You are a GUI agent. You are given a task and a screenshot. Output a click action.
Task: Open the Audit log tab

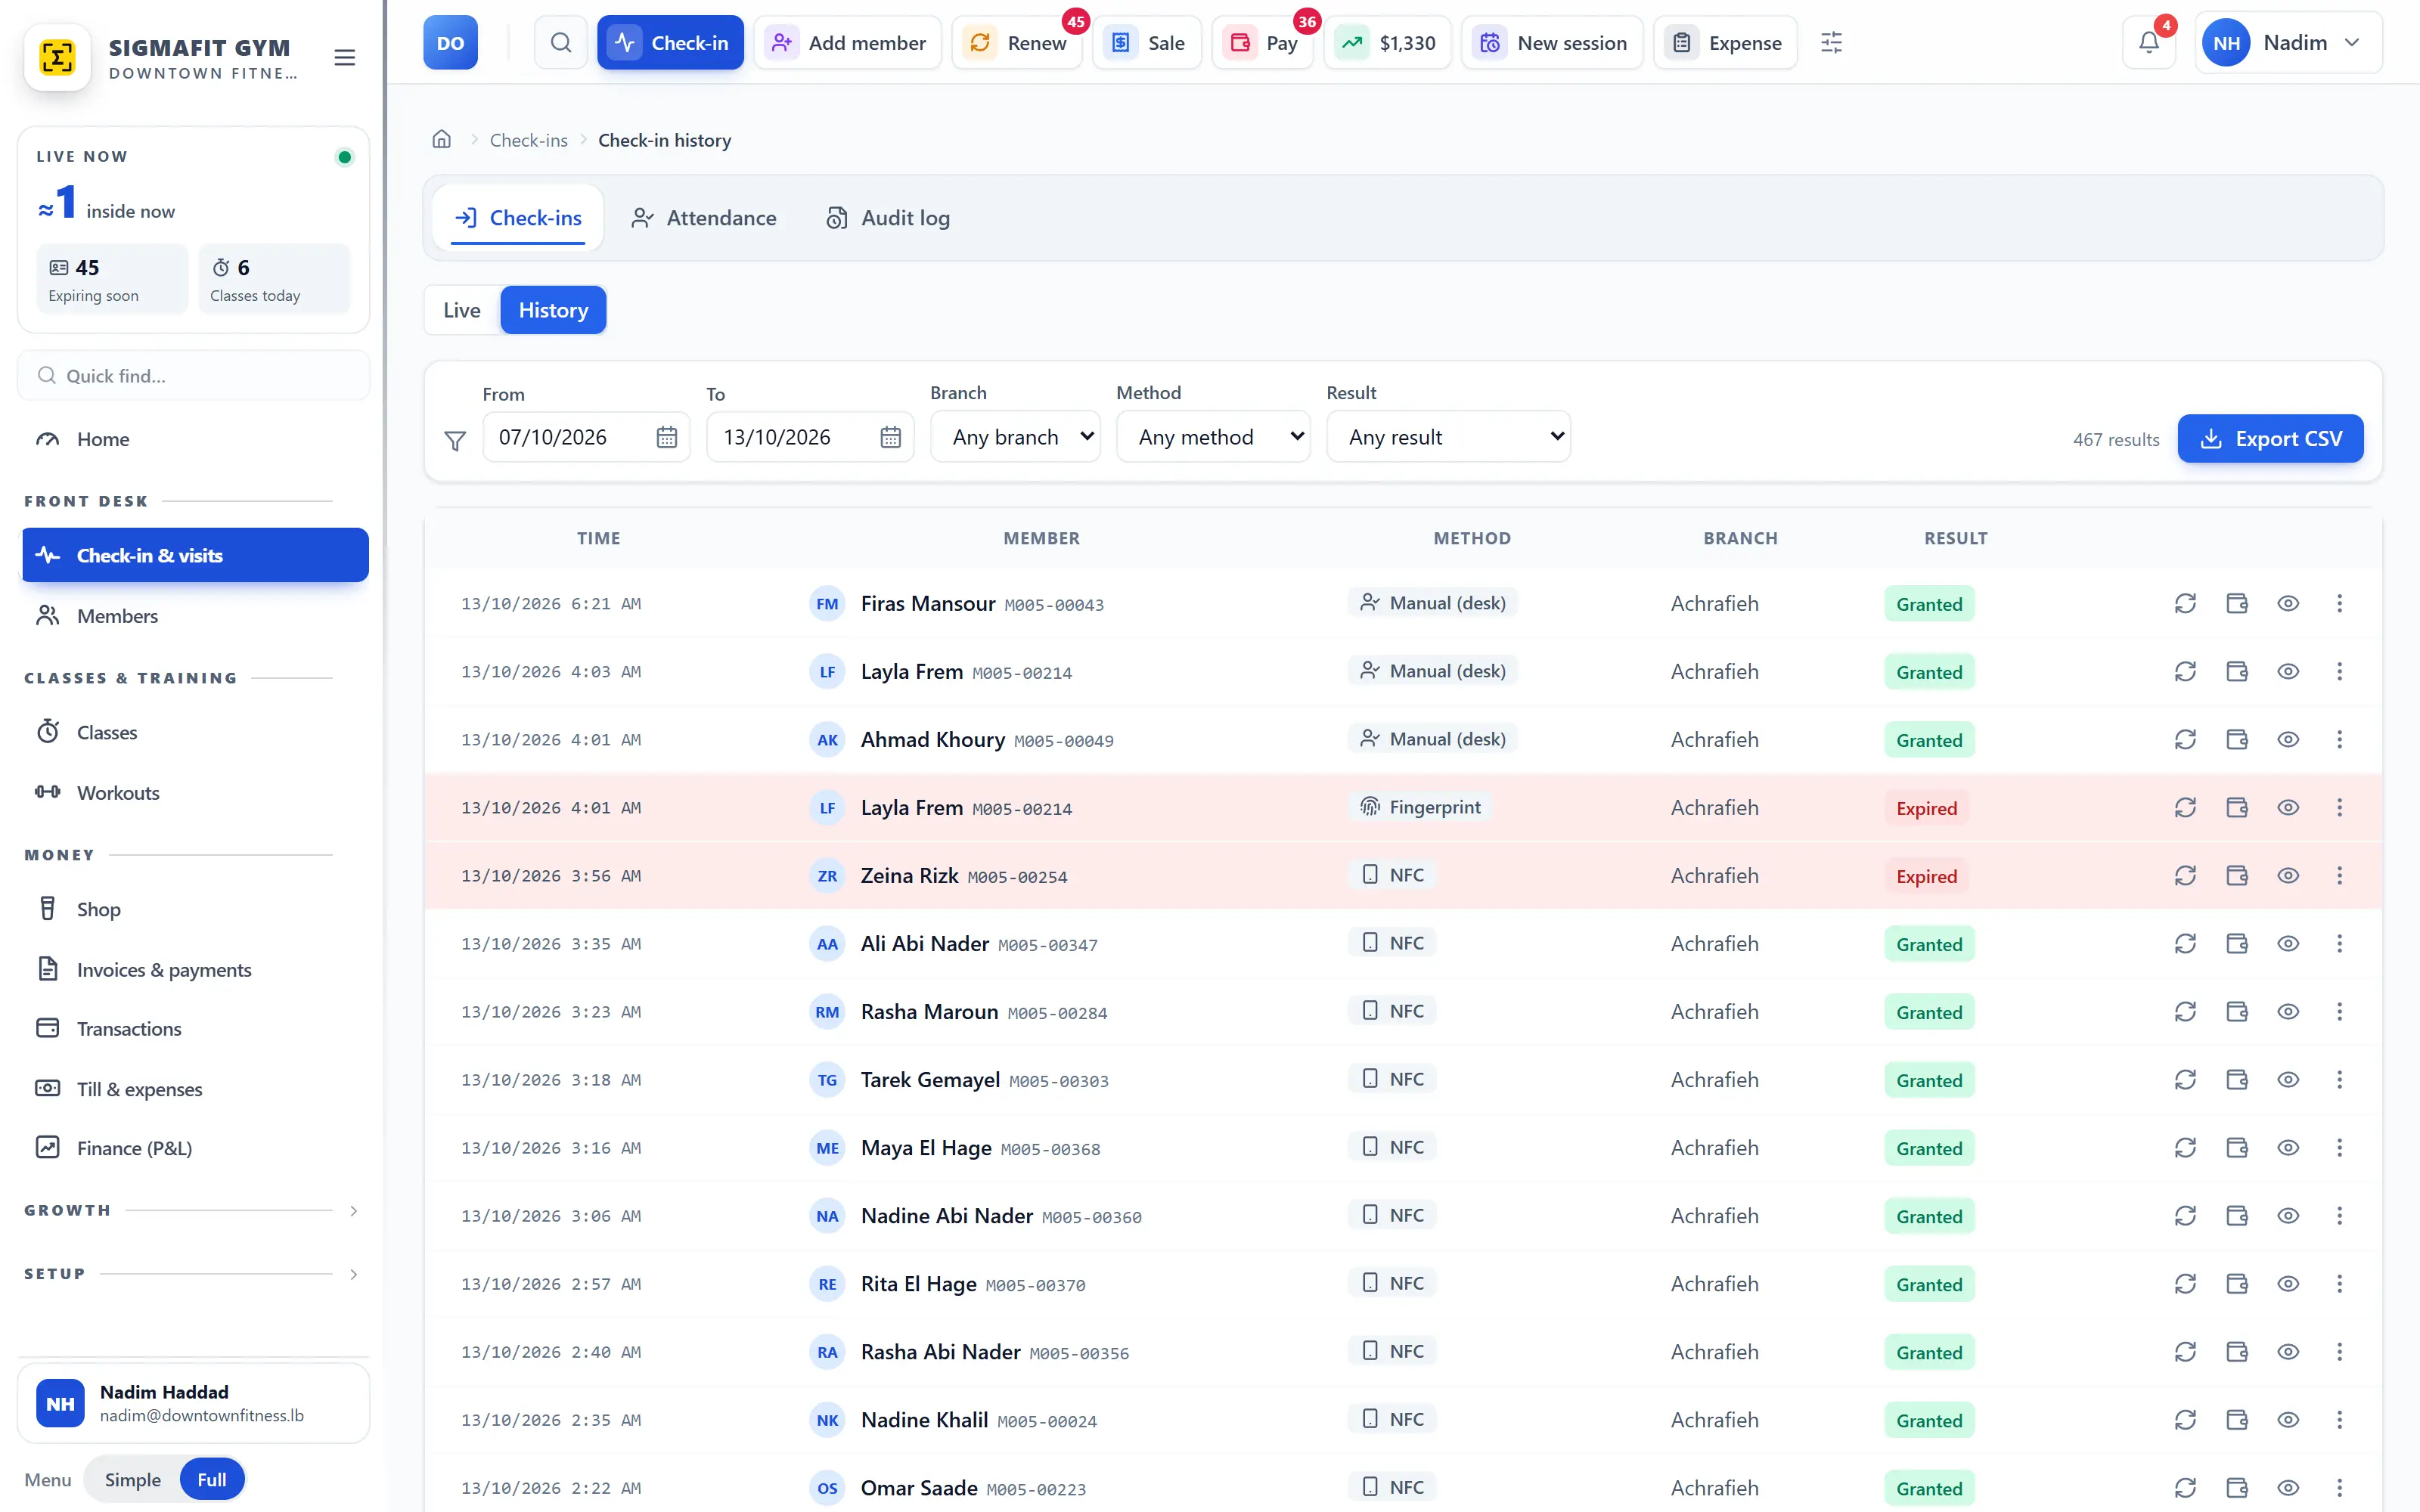[888, 218]
